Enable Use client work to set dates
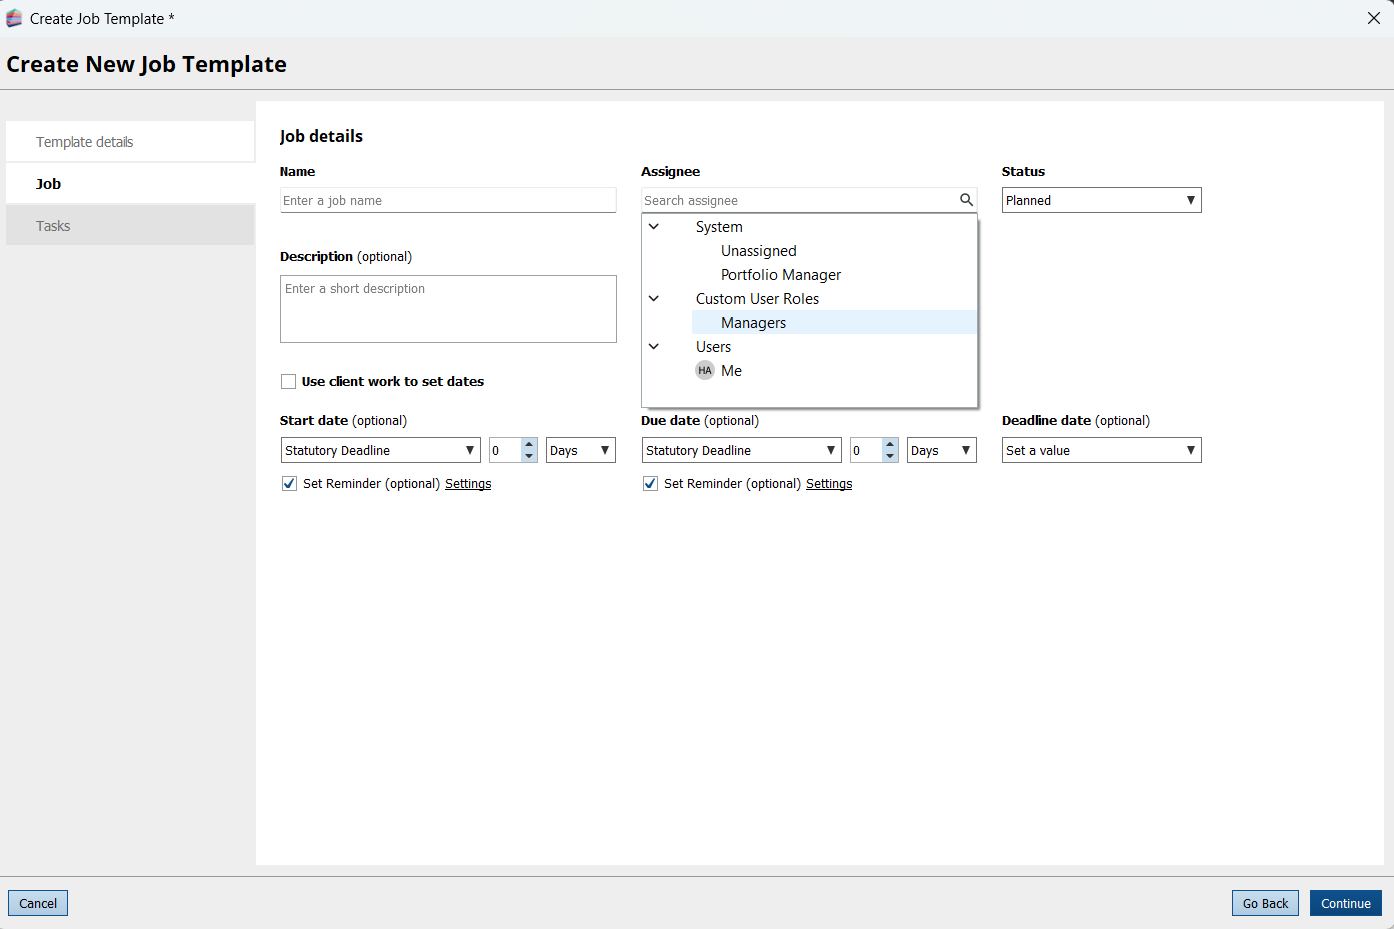This screenshot has height=929, width=1394. 289,382
